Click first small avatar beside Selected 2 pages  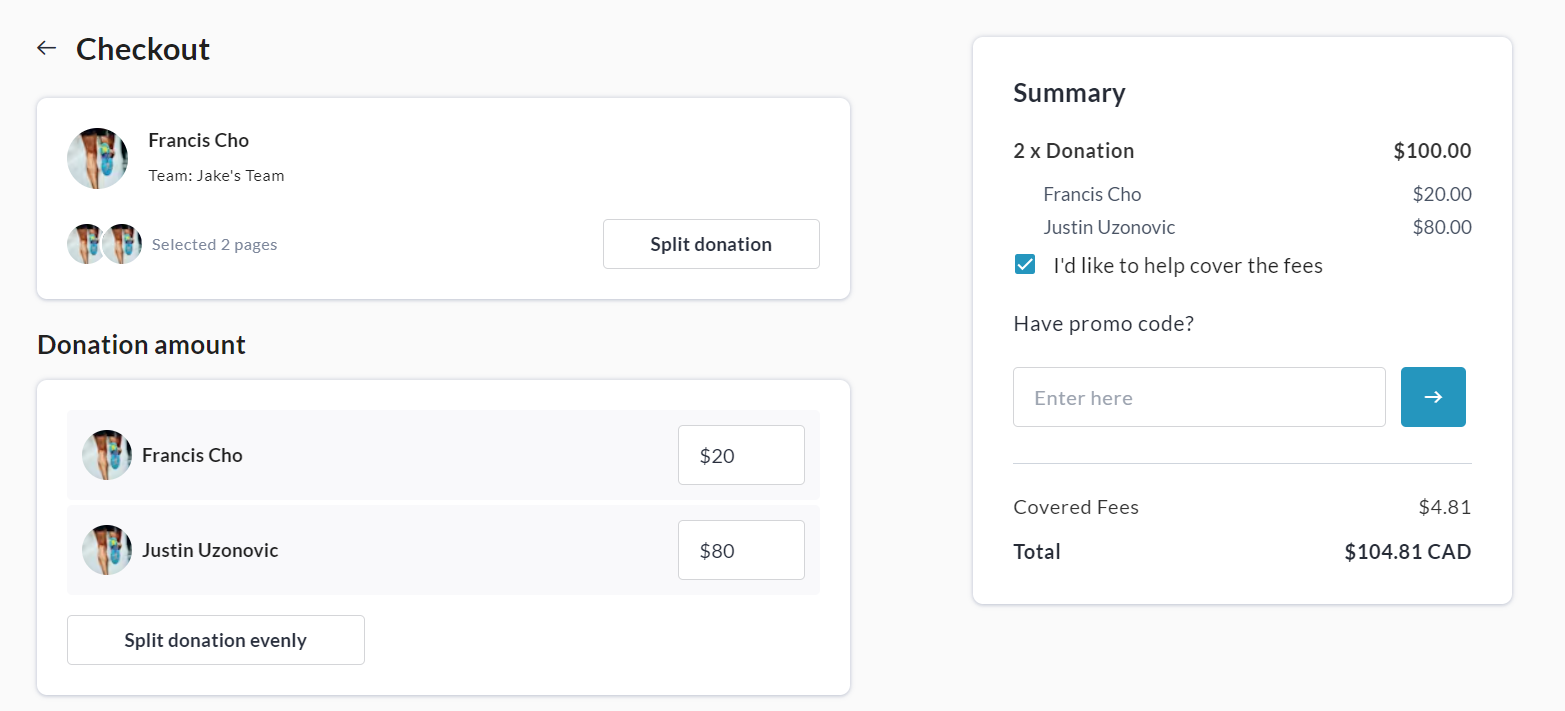(x=84, y=244)
